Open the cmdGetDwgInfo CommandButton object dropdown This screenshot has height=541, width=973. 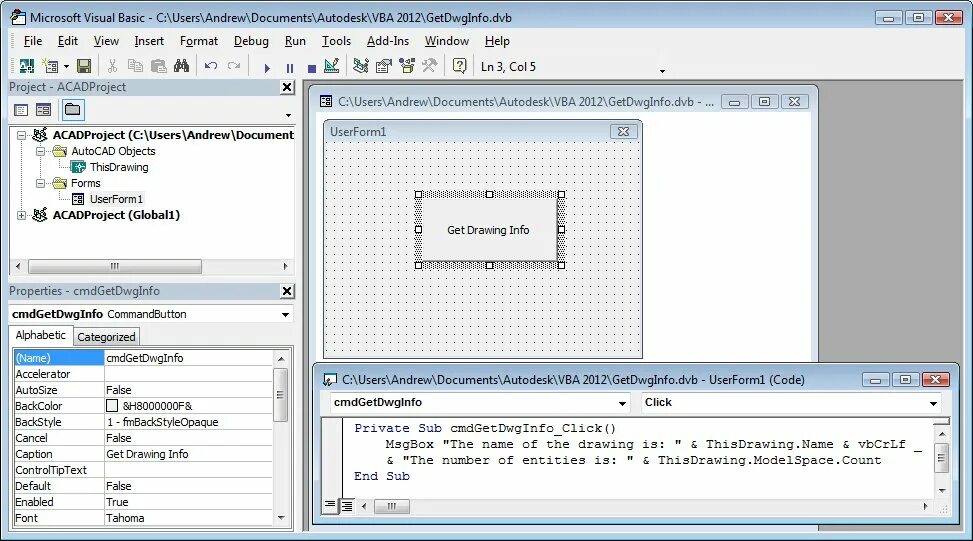pos(285,315)
